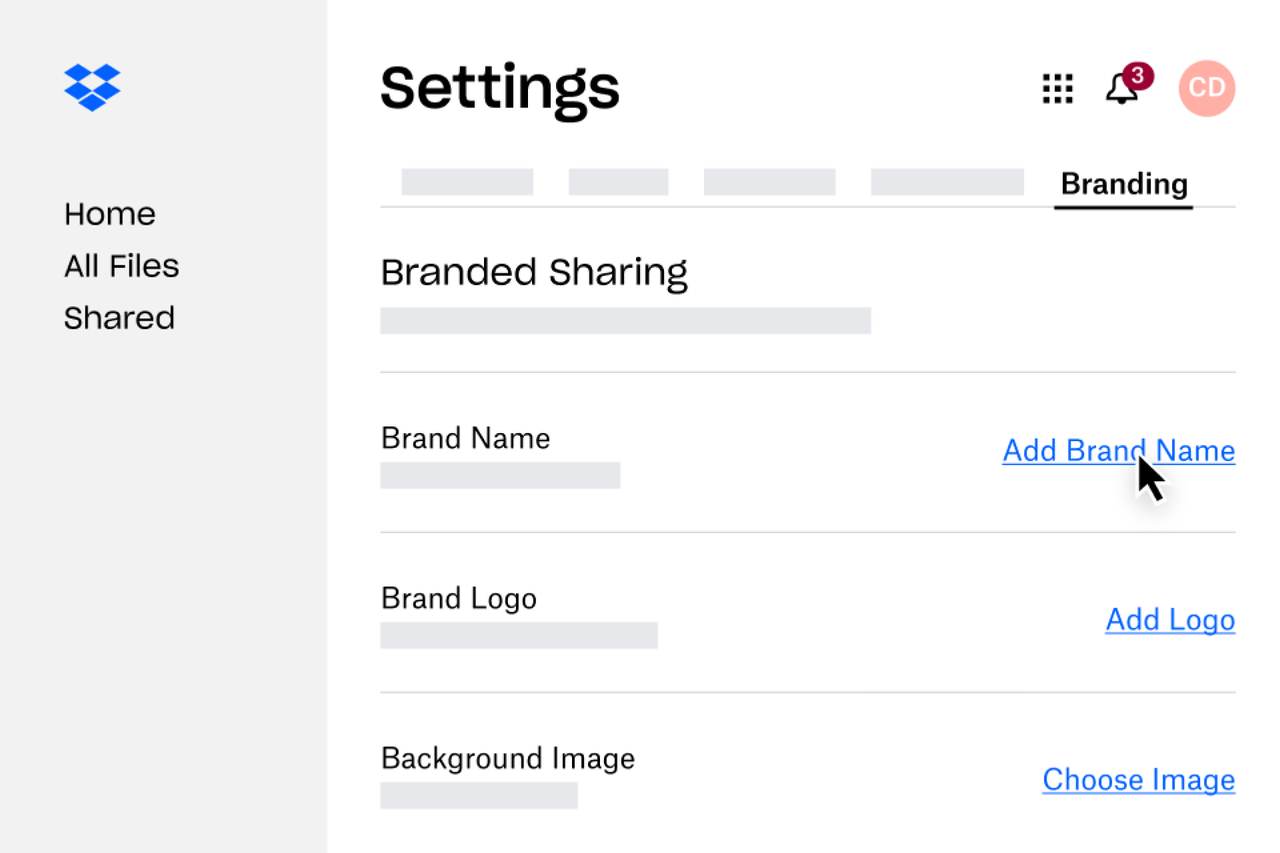Click the Brand Name setting label

coord(466,438)
